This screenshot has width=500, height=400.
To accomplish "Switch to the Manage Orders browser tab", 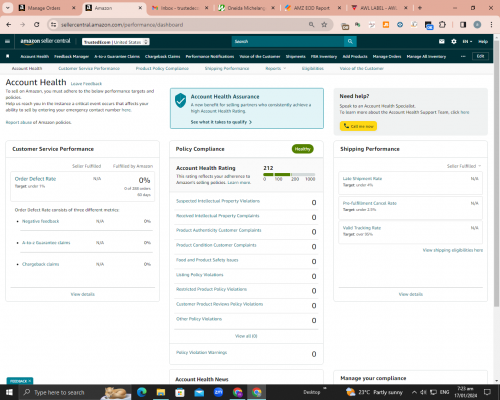I will point(48,8).
